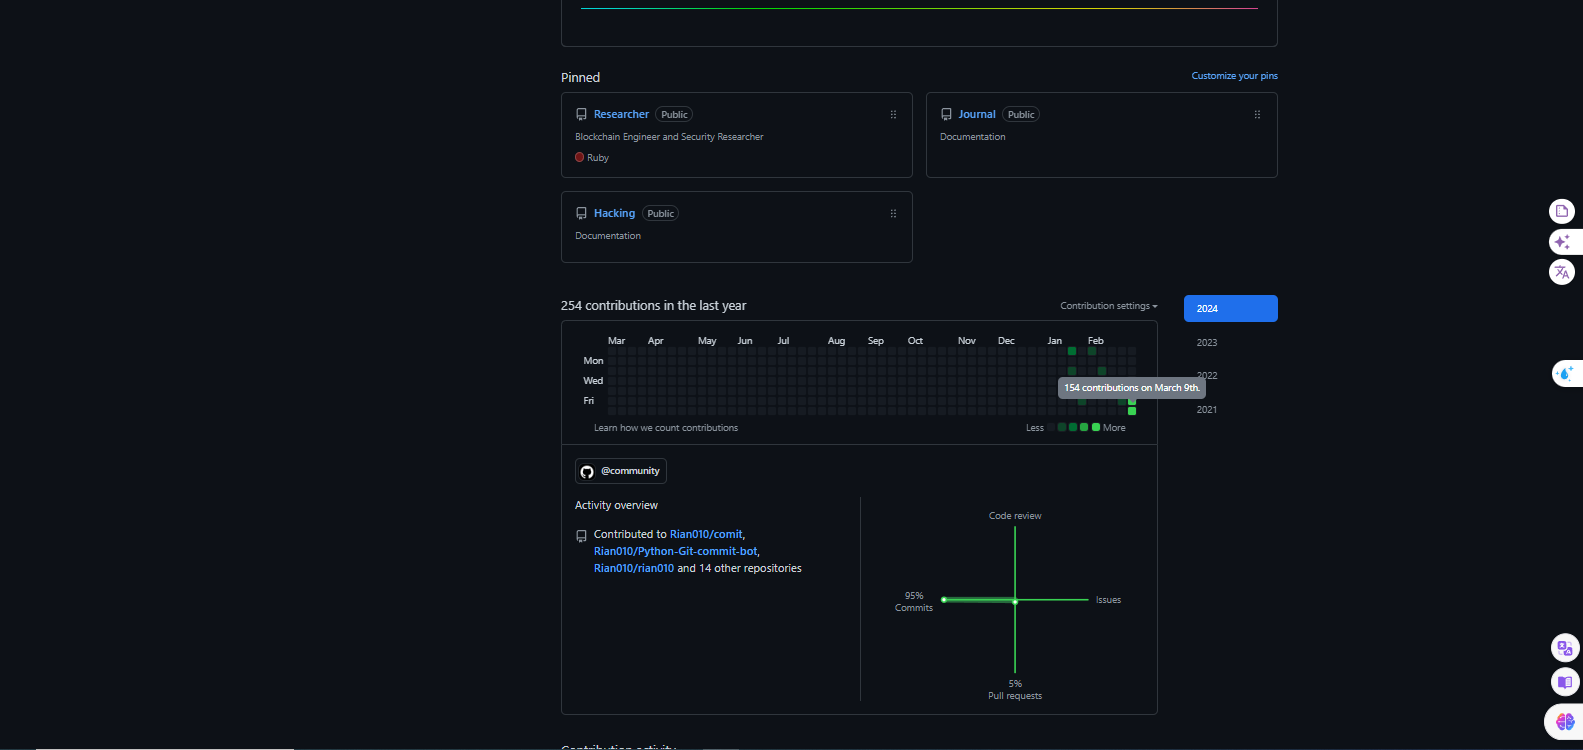Click repository icon beside Contributed to
This screenshot has width=1583, height=750.
(581, 536)
